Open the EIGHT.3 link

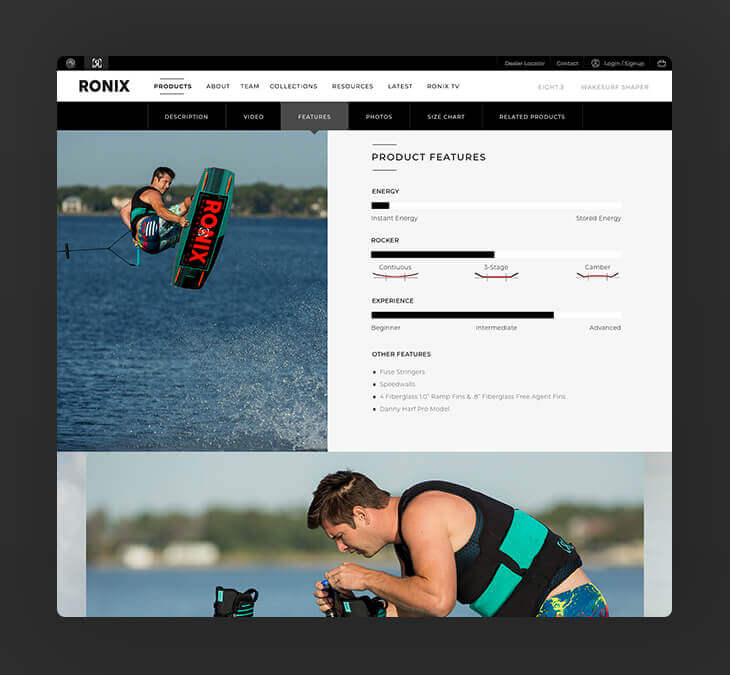tap(551, 87)
